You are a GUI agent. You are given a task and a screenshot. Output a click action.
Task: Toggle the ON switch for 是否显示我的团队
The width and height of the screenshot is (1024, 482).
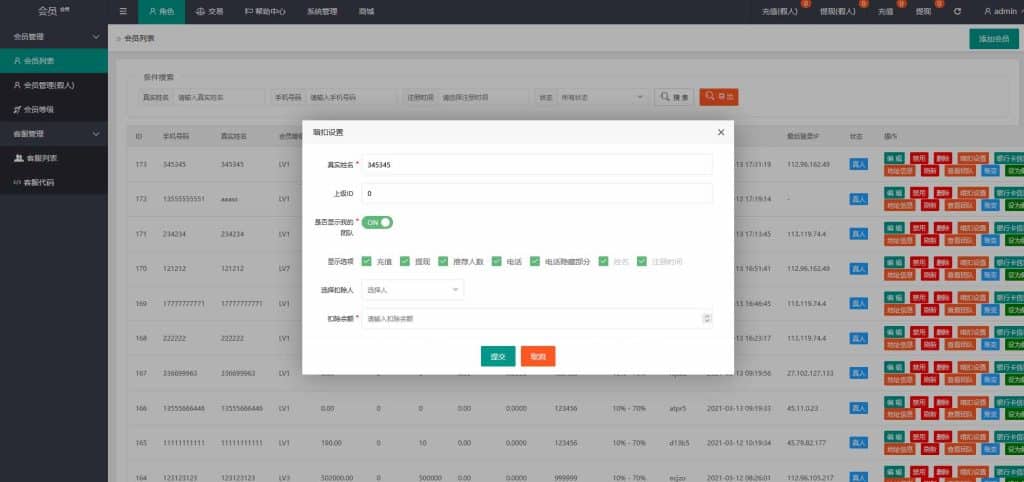click(377, 222)
